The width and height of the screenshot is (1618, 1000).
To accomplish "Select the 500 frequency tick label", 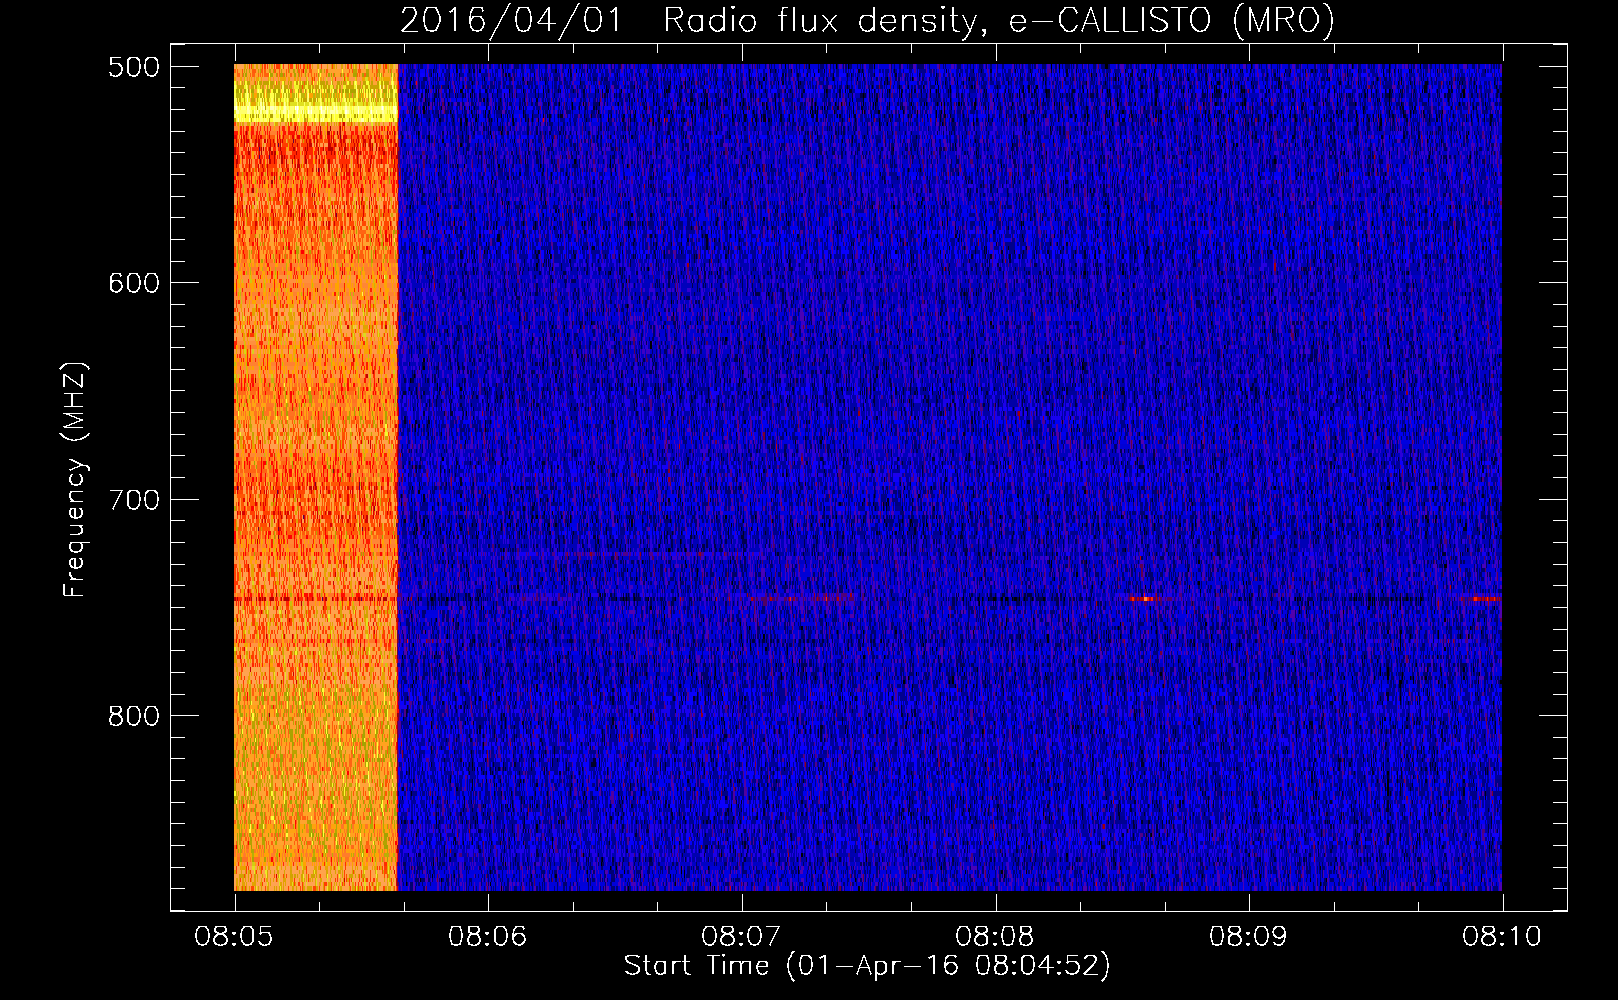I will pyautogui.click(x=133, y=66).
